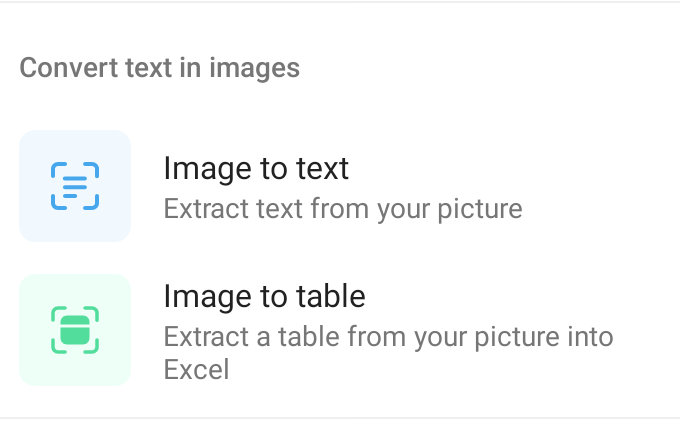
Task: Click "Extract text from your picture" description
Action: click(x=343, y=210)
